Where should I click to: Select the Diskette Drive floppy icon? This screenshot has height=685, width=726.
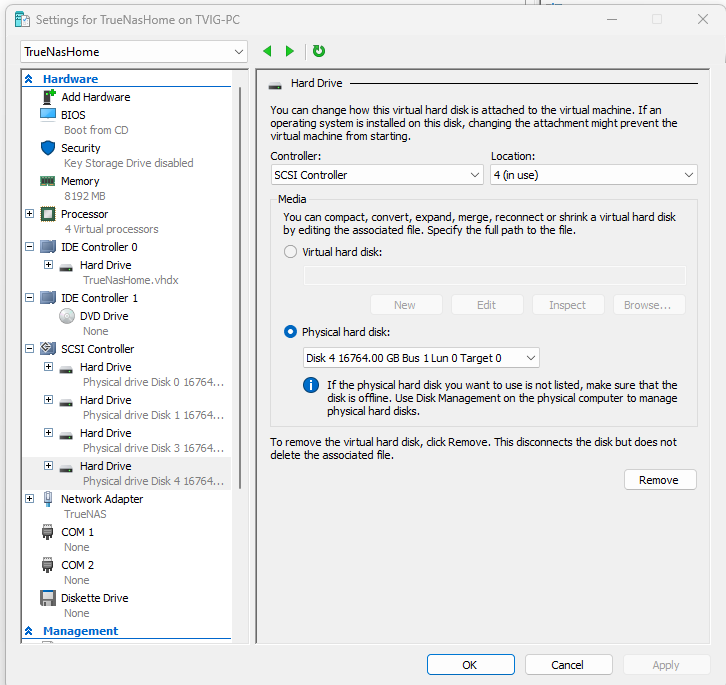[48, 598]
